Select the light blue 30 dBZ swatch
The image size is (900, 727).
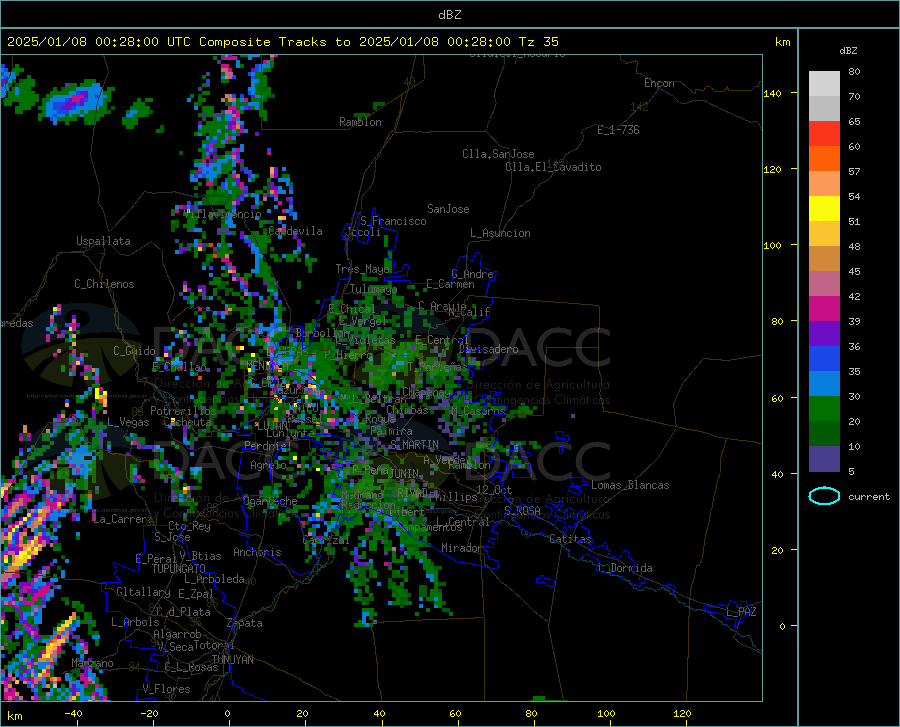tap(824, 383)
